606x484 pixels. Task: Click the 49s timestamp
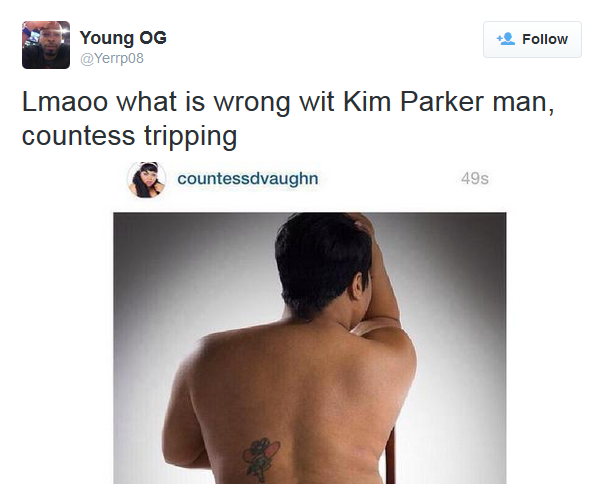point(475,179)
